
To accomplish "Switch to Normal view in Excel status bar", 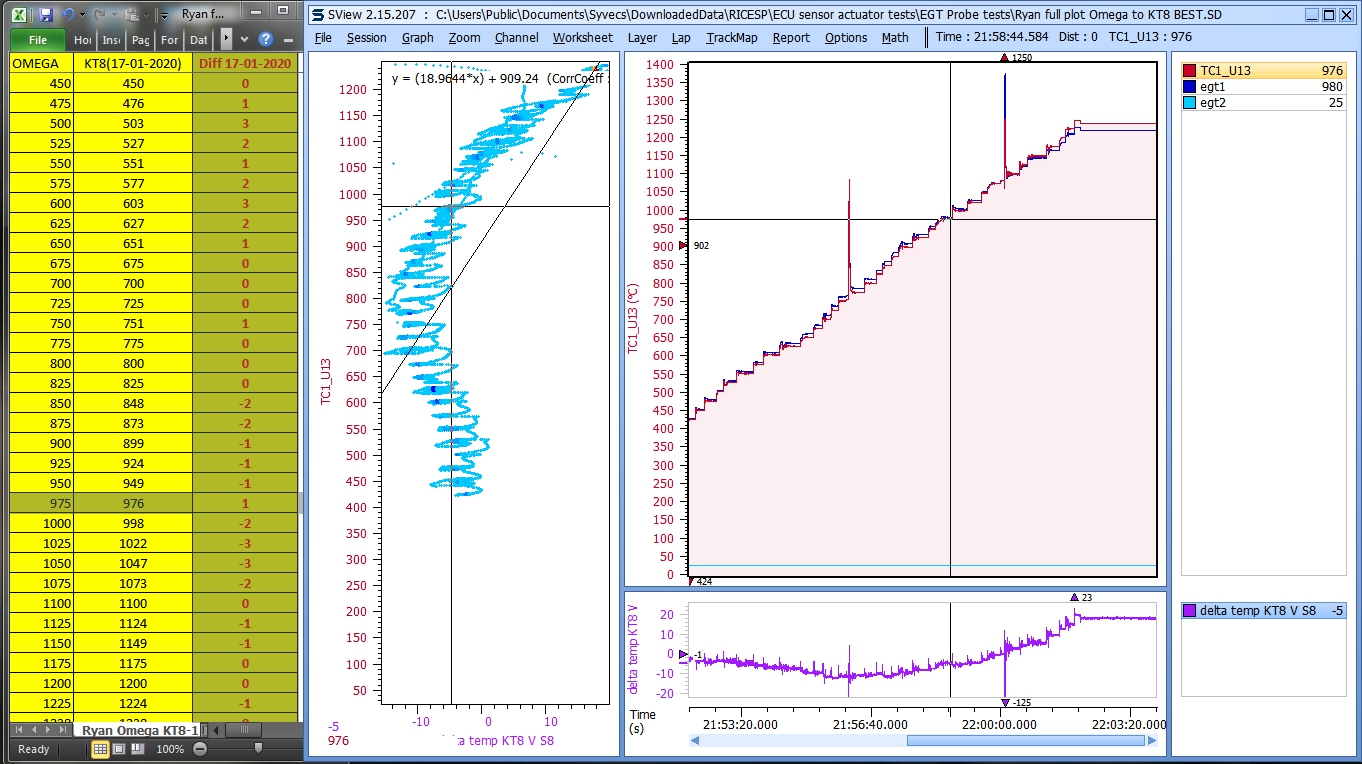I will pyautogui.click(x=100, y=749).
